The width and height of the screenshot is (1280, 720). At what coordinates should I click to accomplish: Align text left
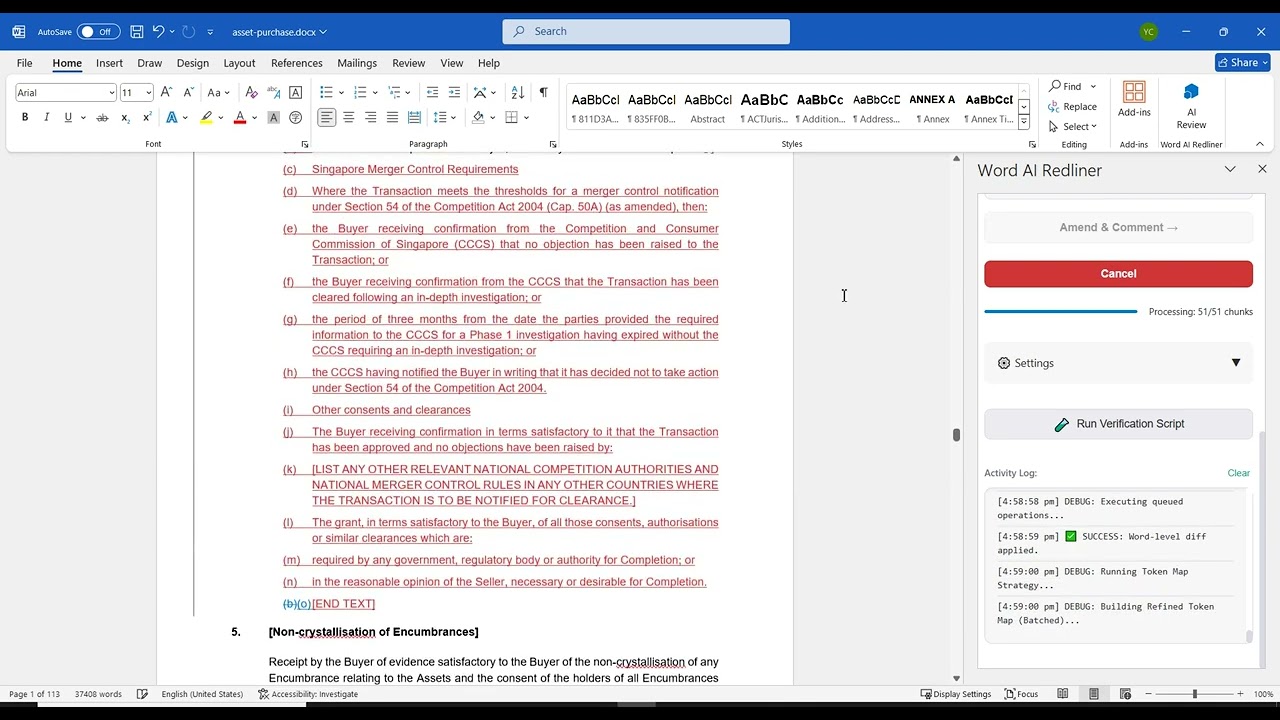pyautogui.click(x=327, y=117)
